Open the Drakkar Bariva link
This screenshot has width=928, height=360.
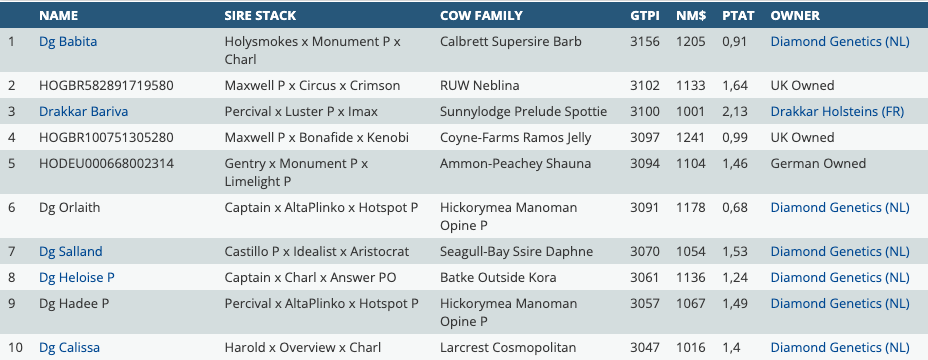point(83,111)
